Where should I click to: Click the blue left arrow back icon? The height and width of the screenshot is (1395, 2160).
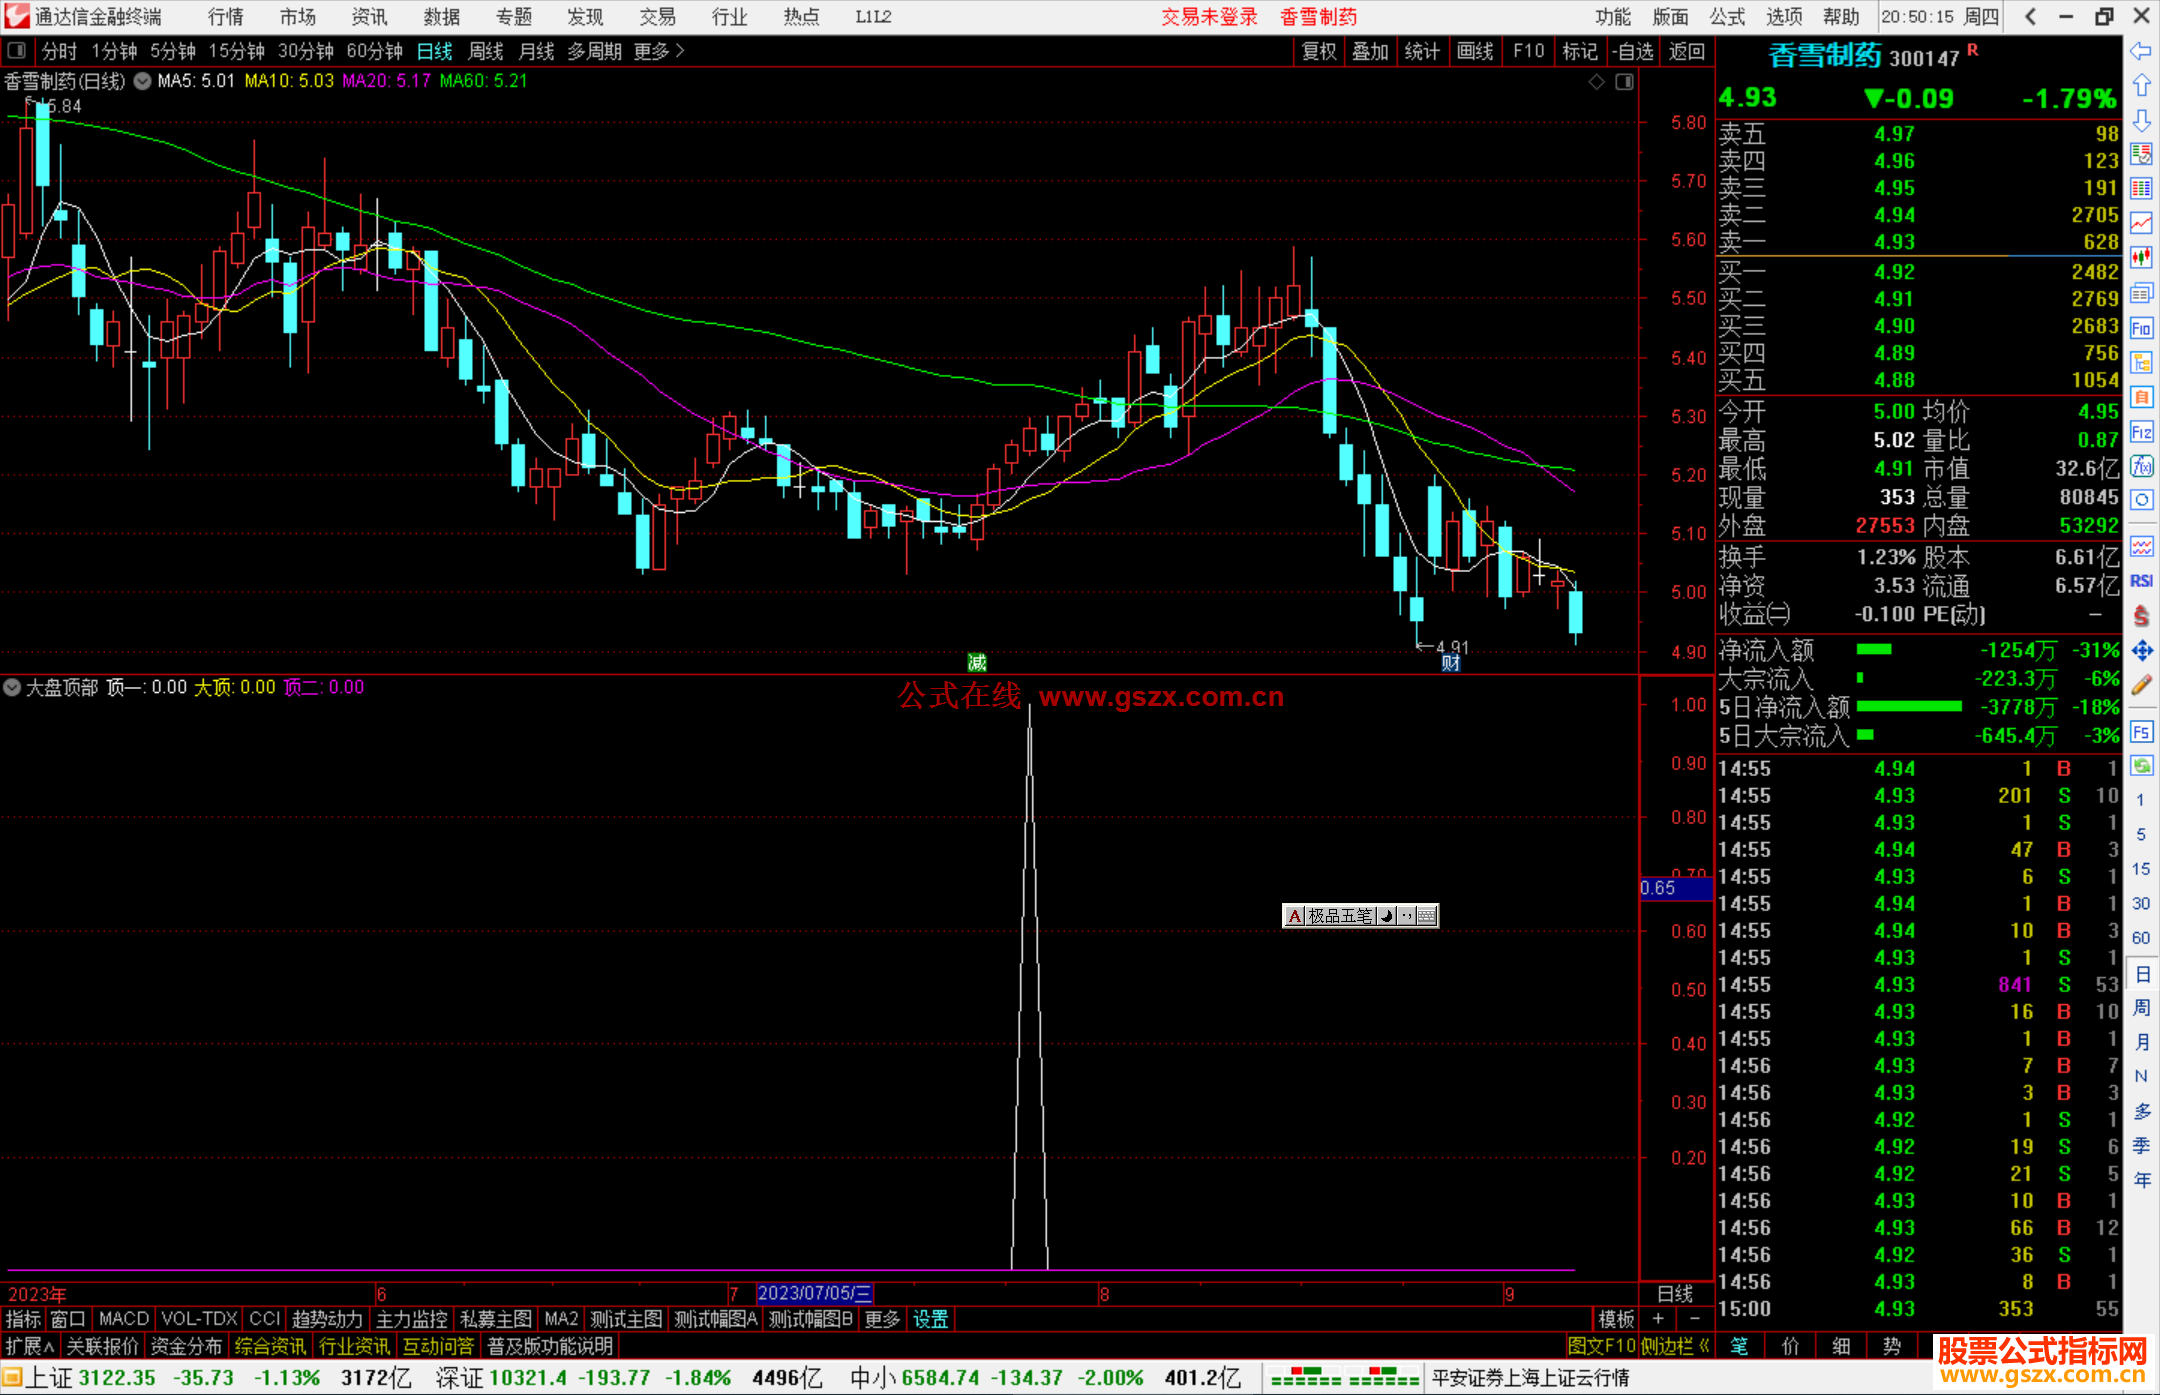pyautogui.click(x=2141, y=51)
